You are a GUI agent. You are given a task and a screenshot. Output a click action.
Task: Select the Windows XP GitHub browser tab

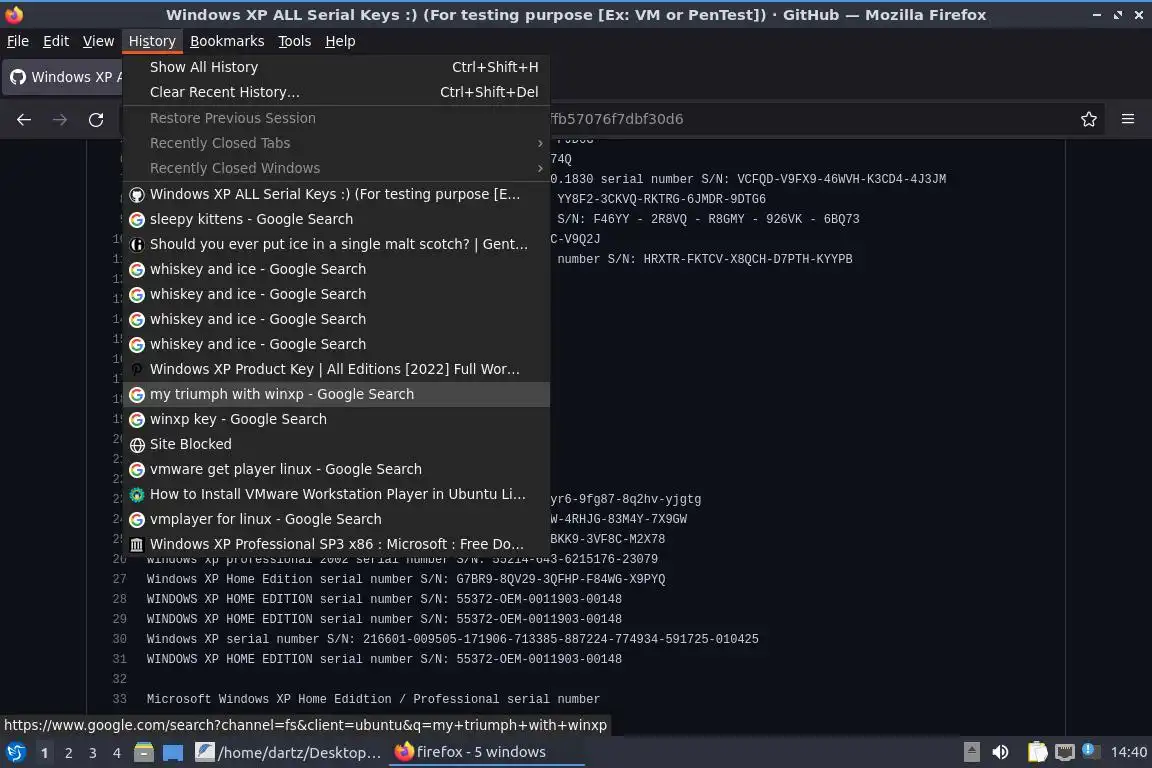pyautogui.click(x=63, y=77)
